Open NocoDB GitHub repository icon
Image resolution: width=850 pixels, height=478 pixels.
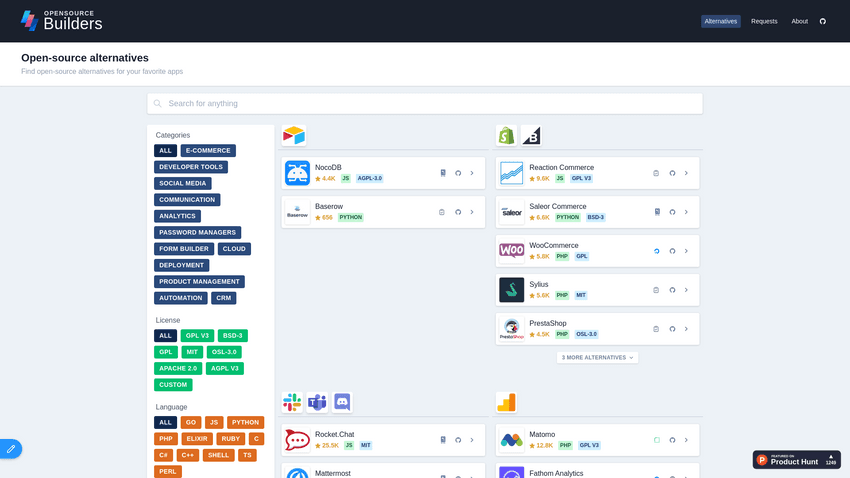click(458, 173)
